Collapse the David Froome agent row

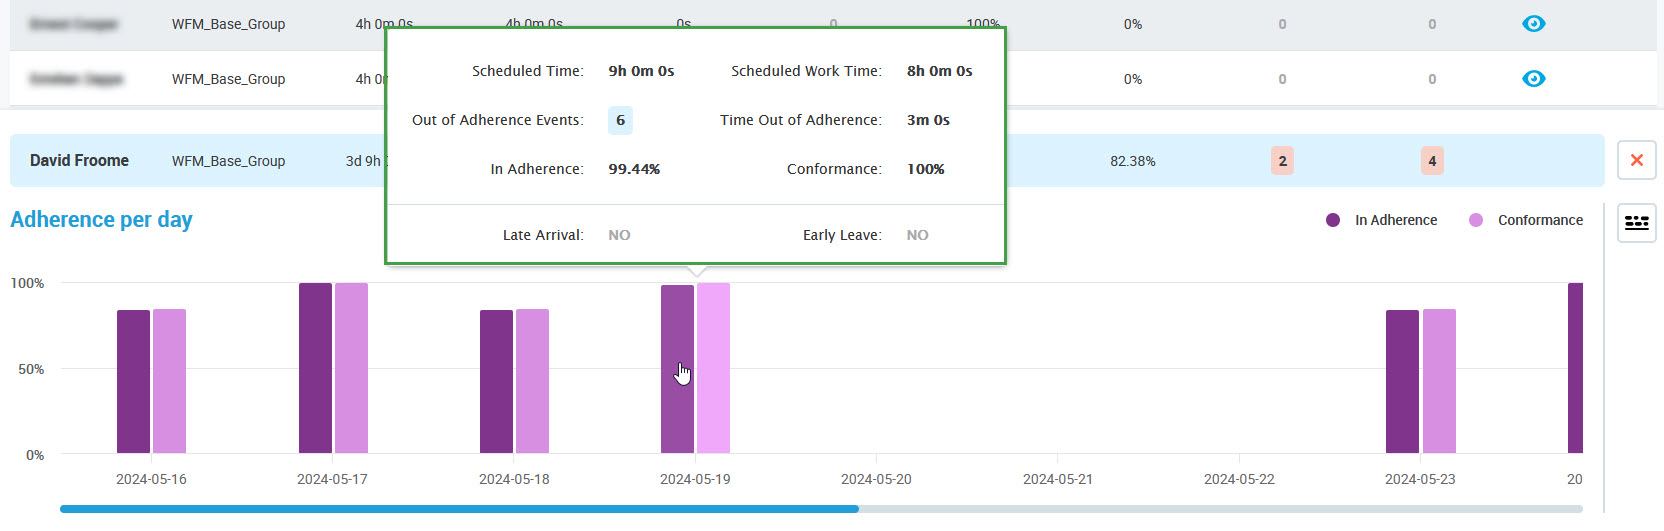pos(79,161)
